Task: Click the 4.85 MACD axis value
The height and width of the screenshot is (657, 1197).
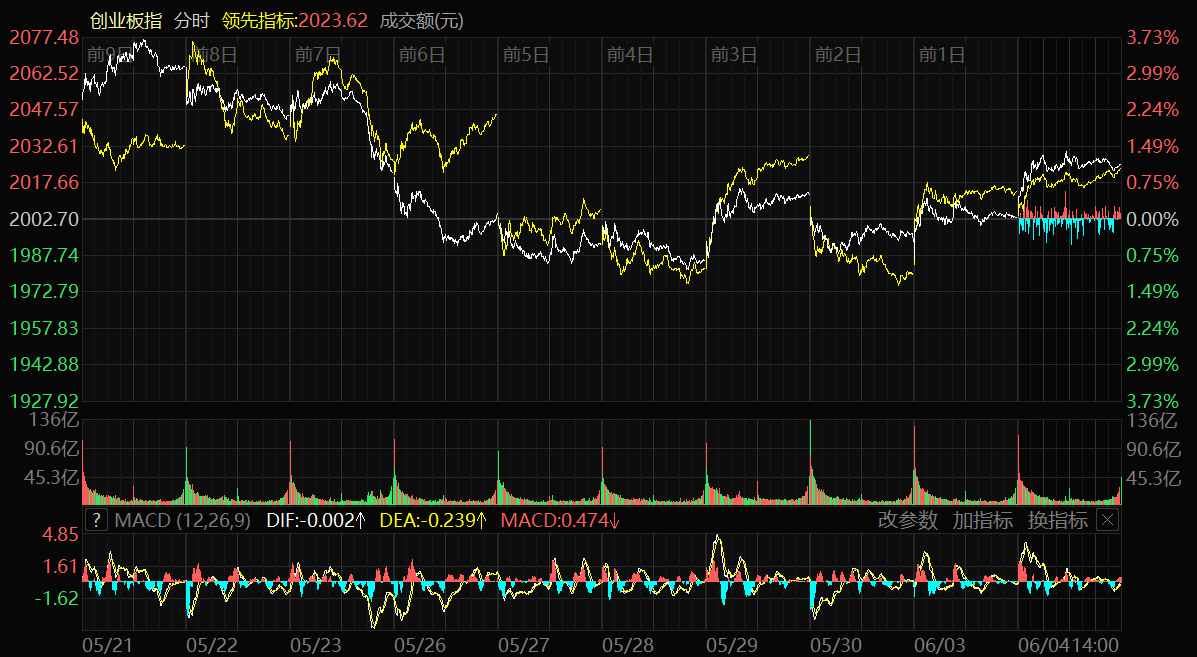Action: click(x=61, y=534)
